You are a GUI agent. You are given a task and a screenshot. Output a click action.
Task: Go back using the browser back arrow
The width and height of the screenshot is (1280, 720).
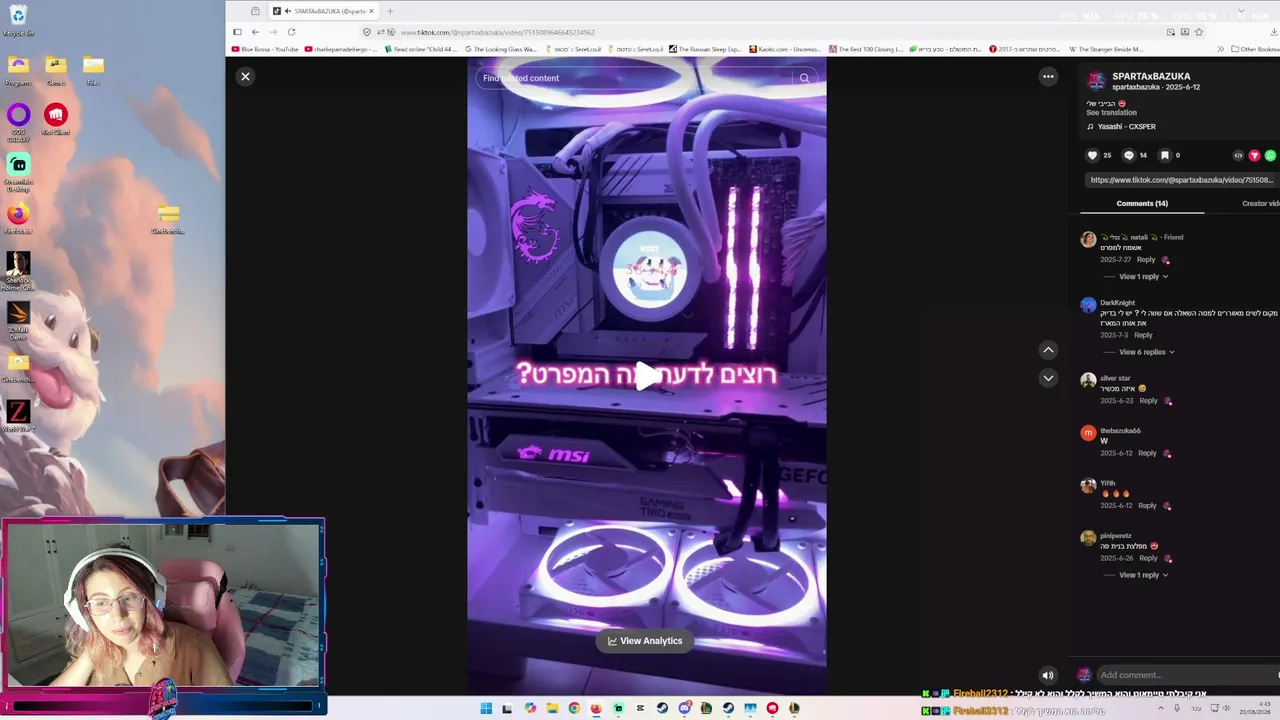pos(255,32)
